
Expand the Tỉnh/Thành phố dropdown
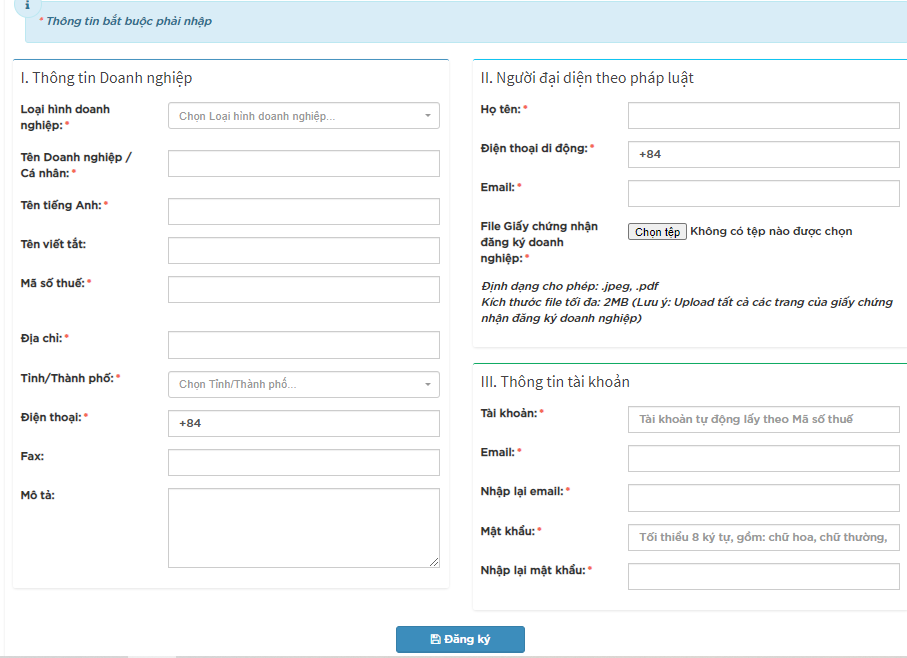coord(303,384)
